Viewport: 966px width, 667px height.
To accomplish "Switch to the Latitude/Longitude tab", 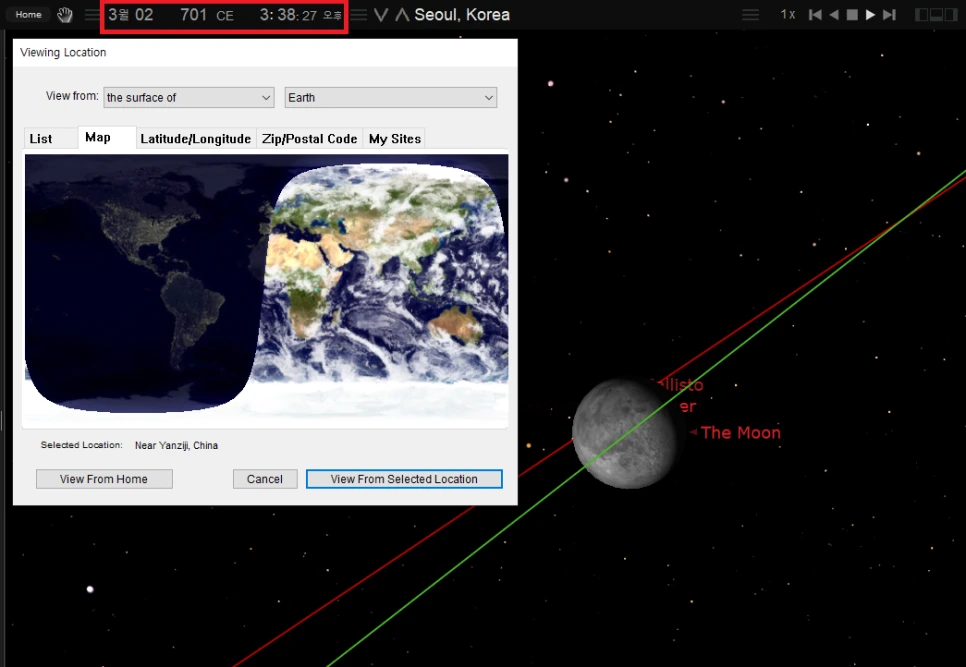I will coord(196,138).
